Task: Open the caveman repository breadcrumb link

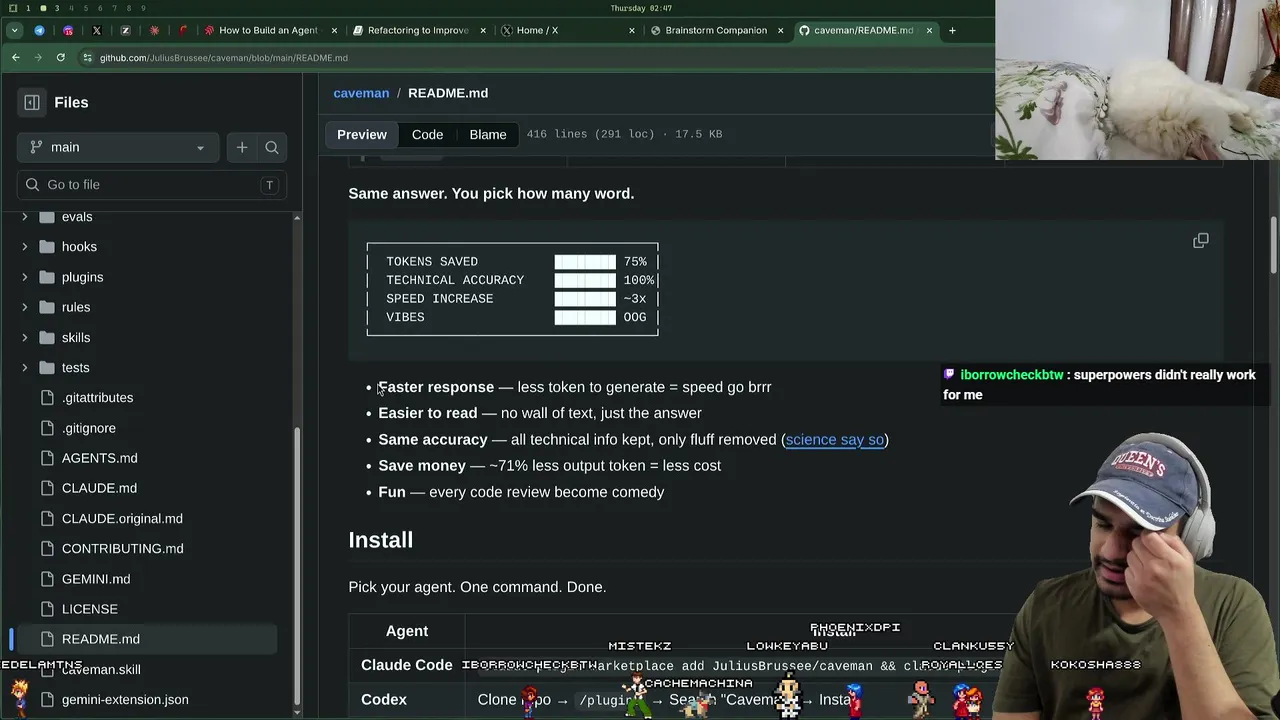Action: pos(361,93)
